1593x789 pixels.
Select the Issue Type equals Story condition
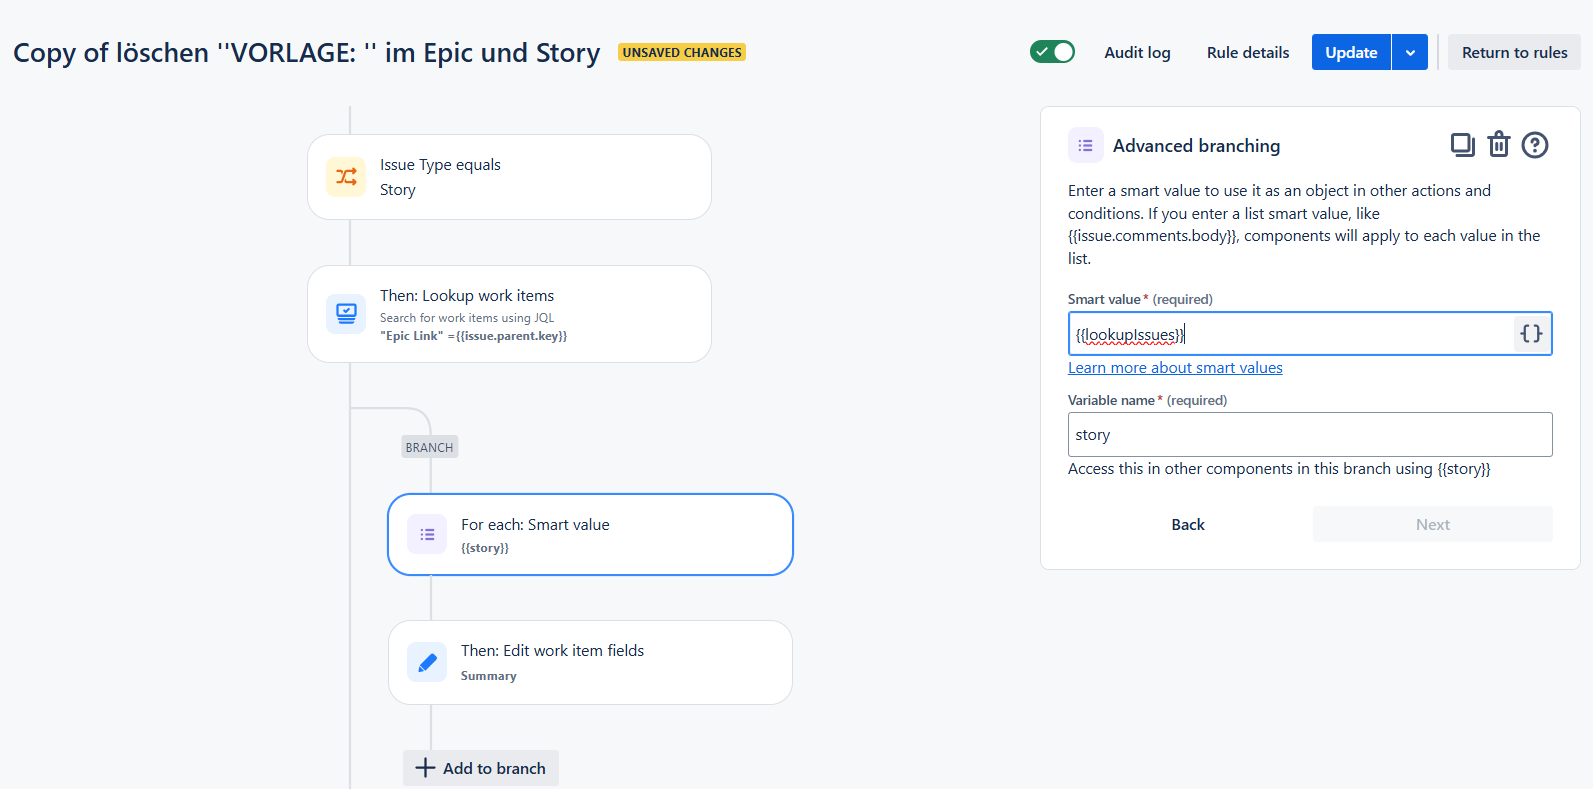click(x=509, y=177)
